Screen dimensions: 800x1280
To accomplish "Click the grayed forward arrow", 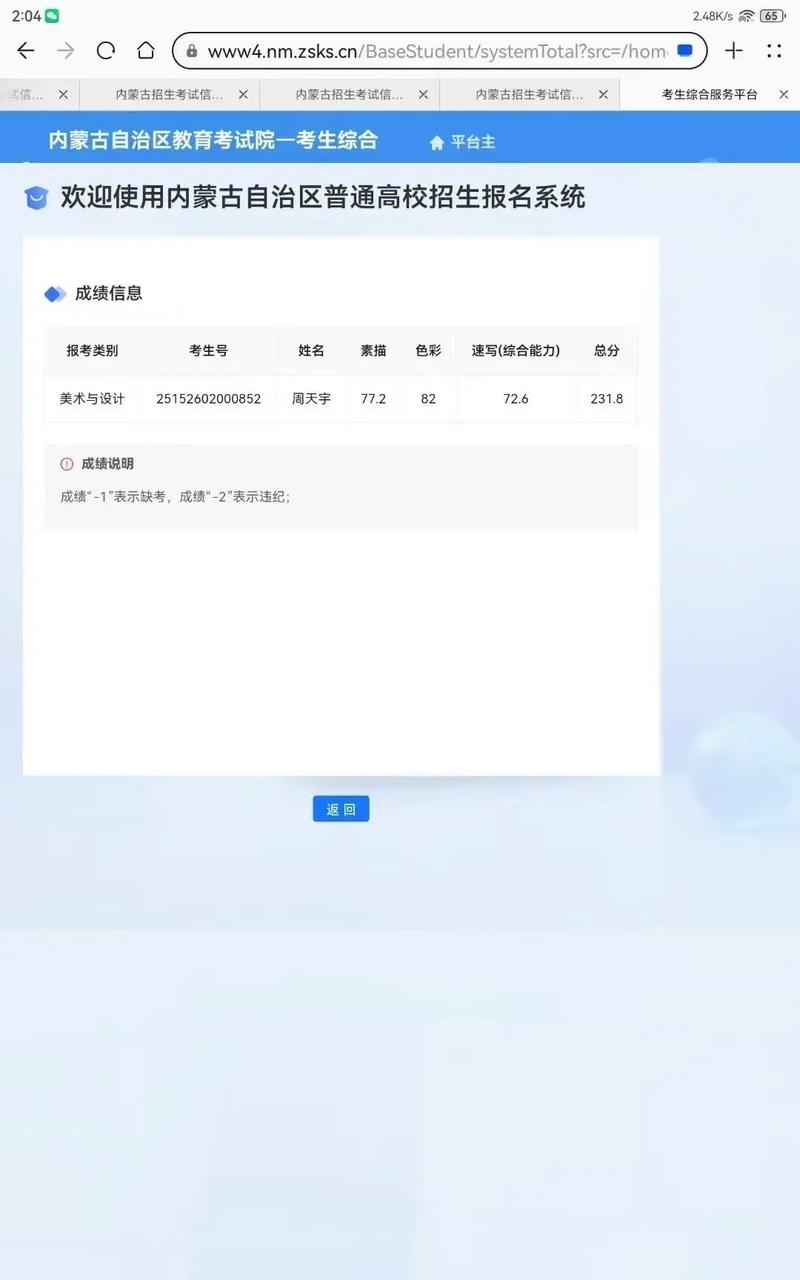I will (x=65, y=50).
